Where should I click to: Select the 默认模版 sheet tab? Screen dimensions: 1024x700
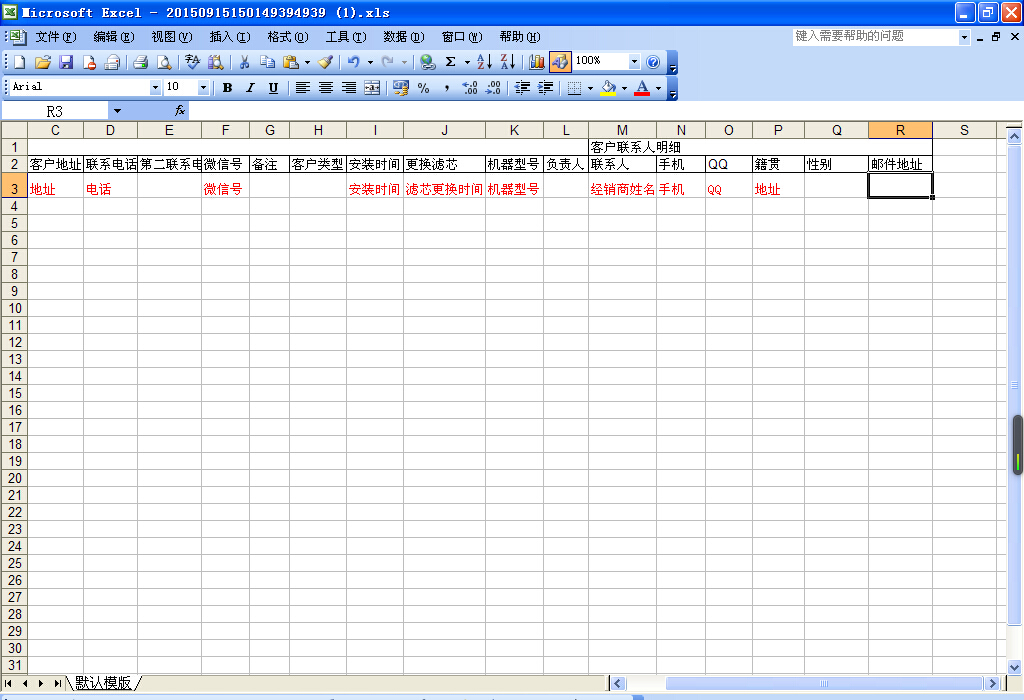pos(103,683)
